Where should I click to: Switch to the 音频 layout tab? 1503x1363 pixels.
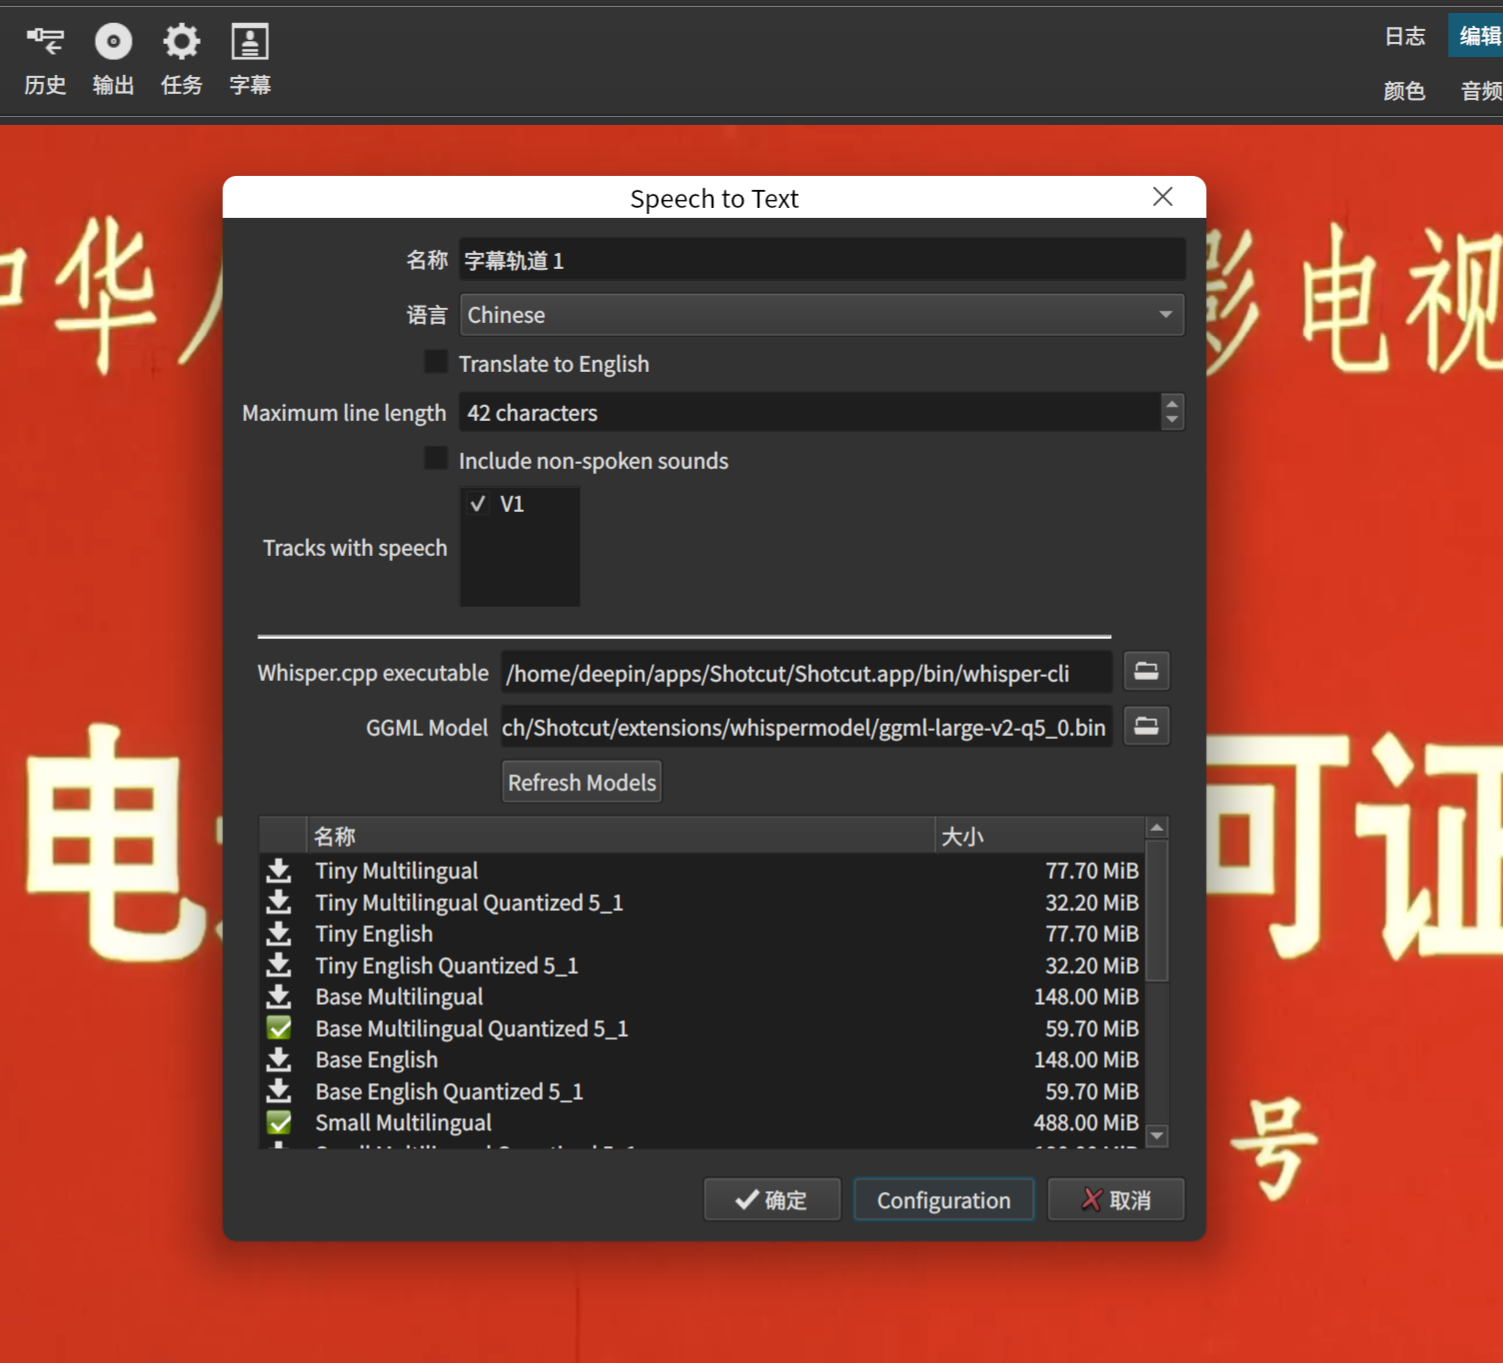coord(1481,91)
